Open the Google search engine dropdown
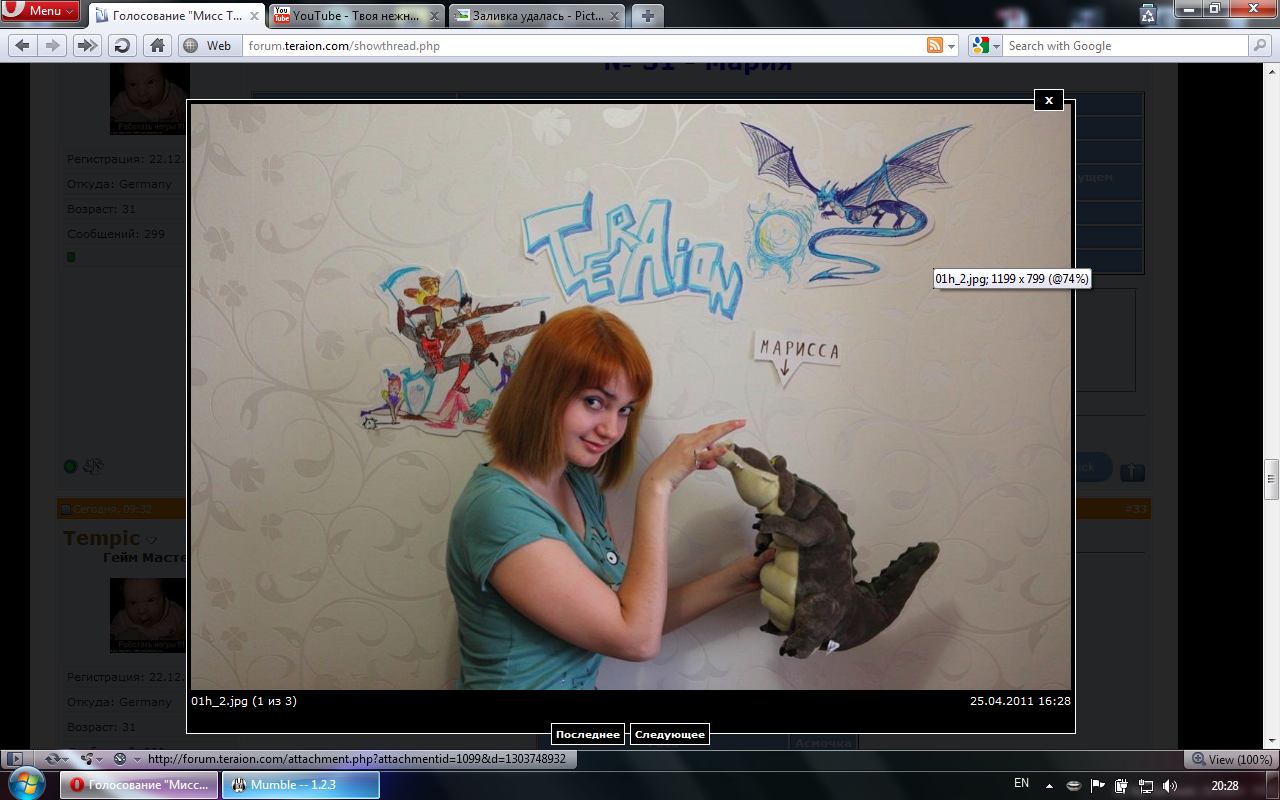The image size is (1280, 800). point(986,46)
